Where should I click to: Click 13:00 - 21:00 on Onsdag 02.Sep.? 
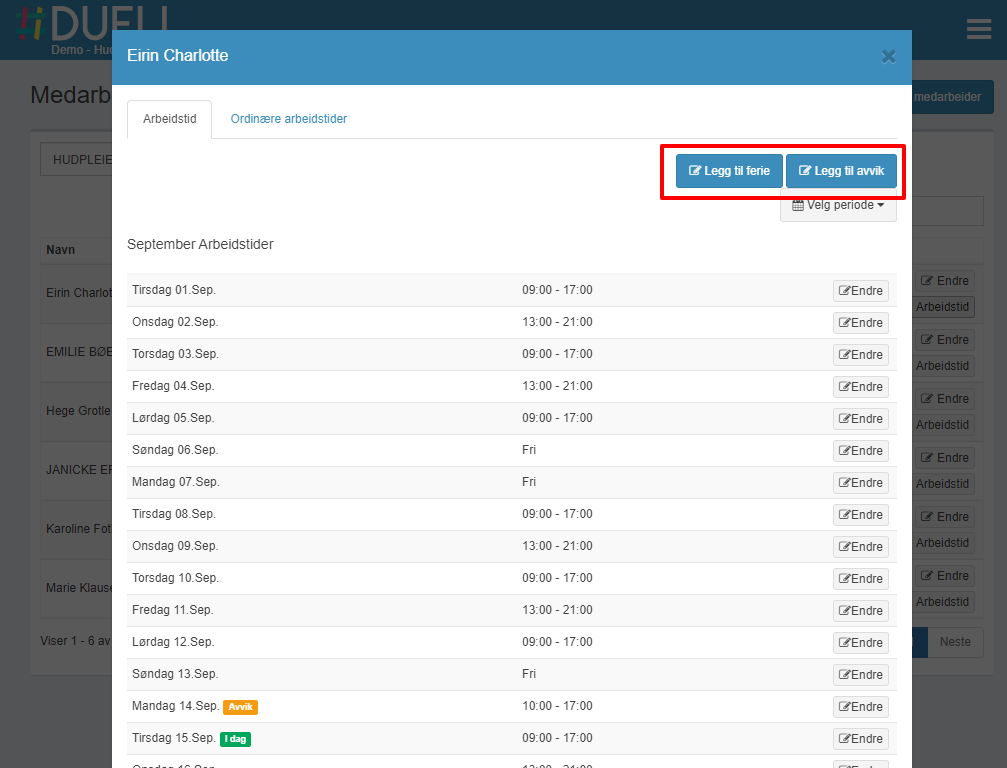coord(557,322)
